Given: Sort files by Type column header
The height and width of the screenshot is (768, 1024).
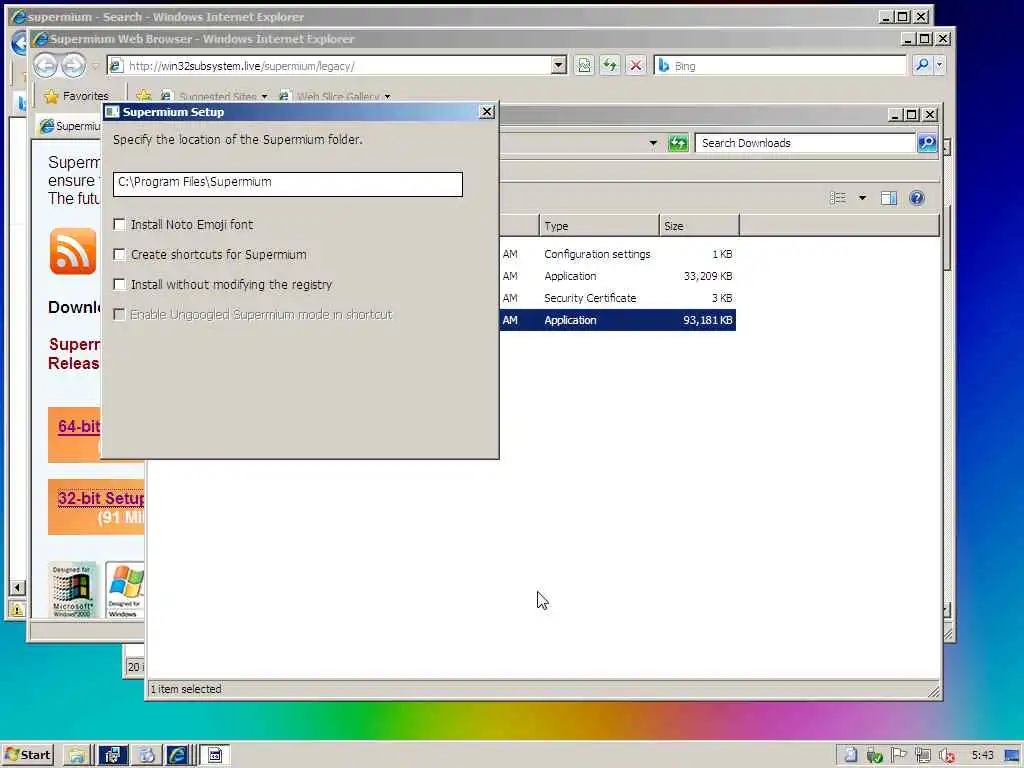Looking at the screenshot, I should coord(599,226).
